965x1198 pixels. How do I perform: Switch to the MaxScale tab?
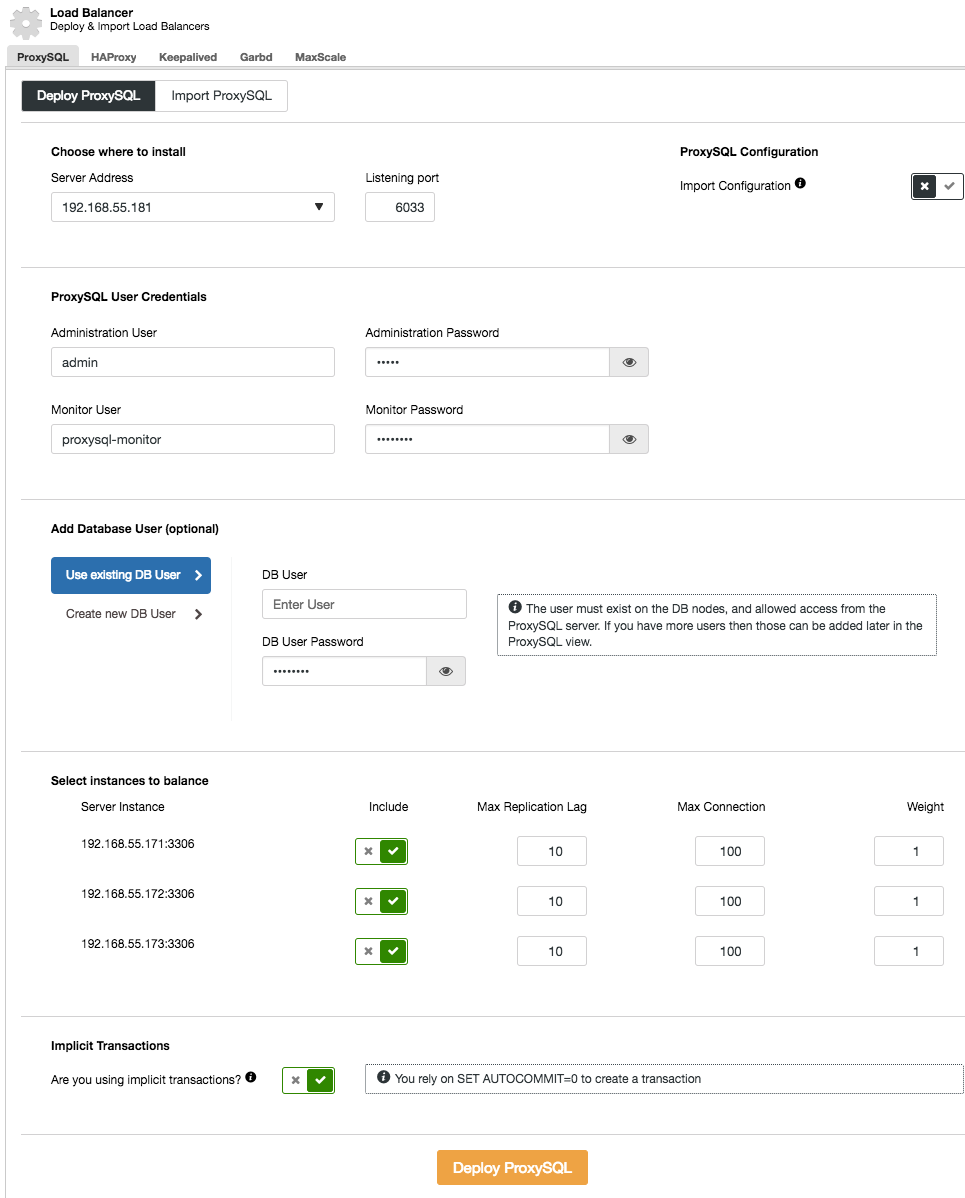320,57
